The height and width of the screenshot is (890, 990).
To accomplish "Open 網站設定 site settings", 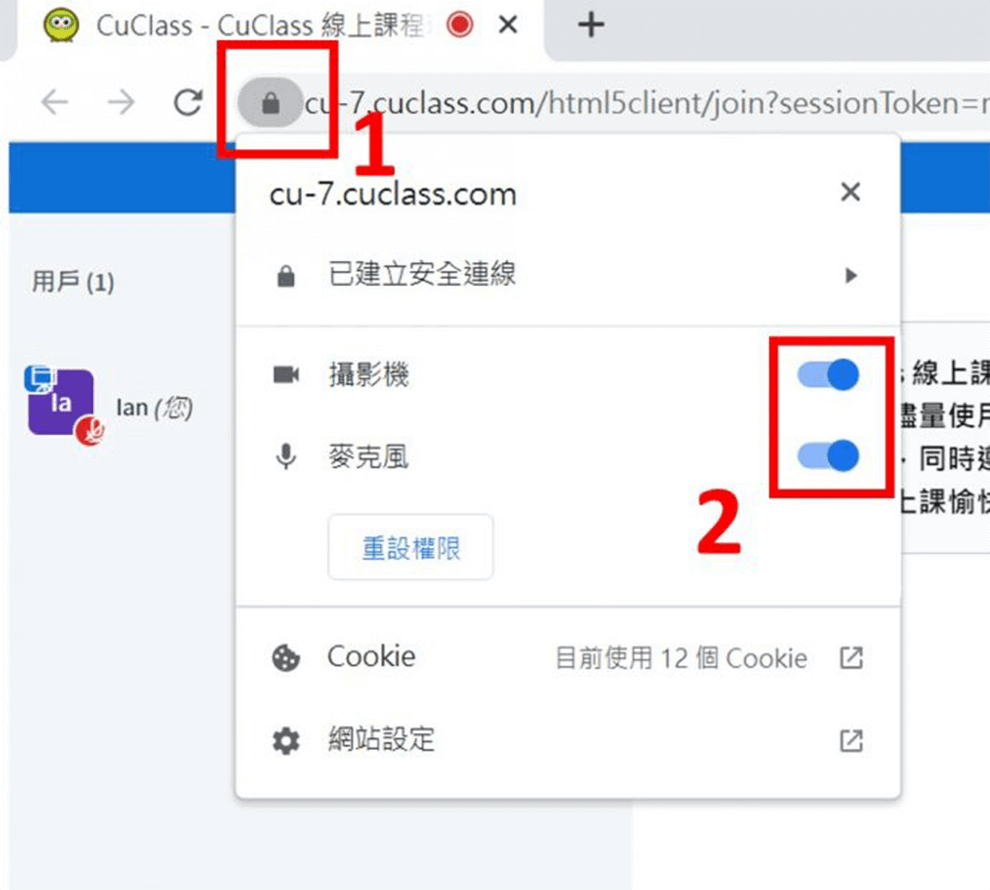I will point(568,740).
